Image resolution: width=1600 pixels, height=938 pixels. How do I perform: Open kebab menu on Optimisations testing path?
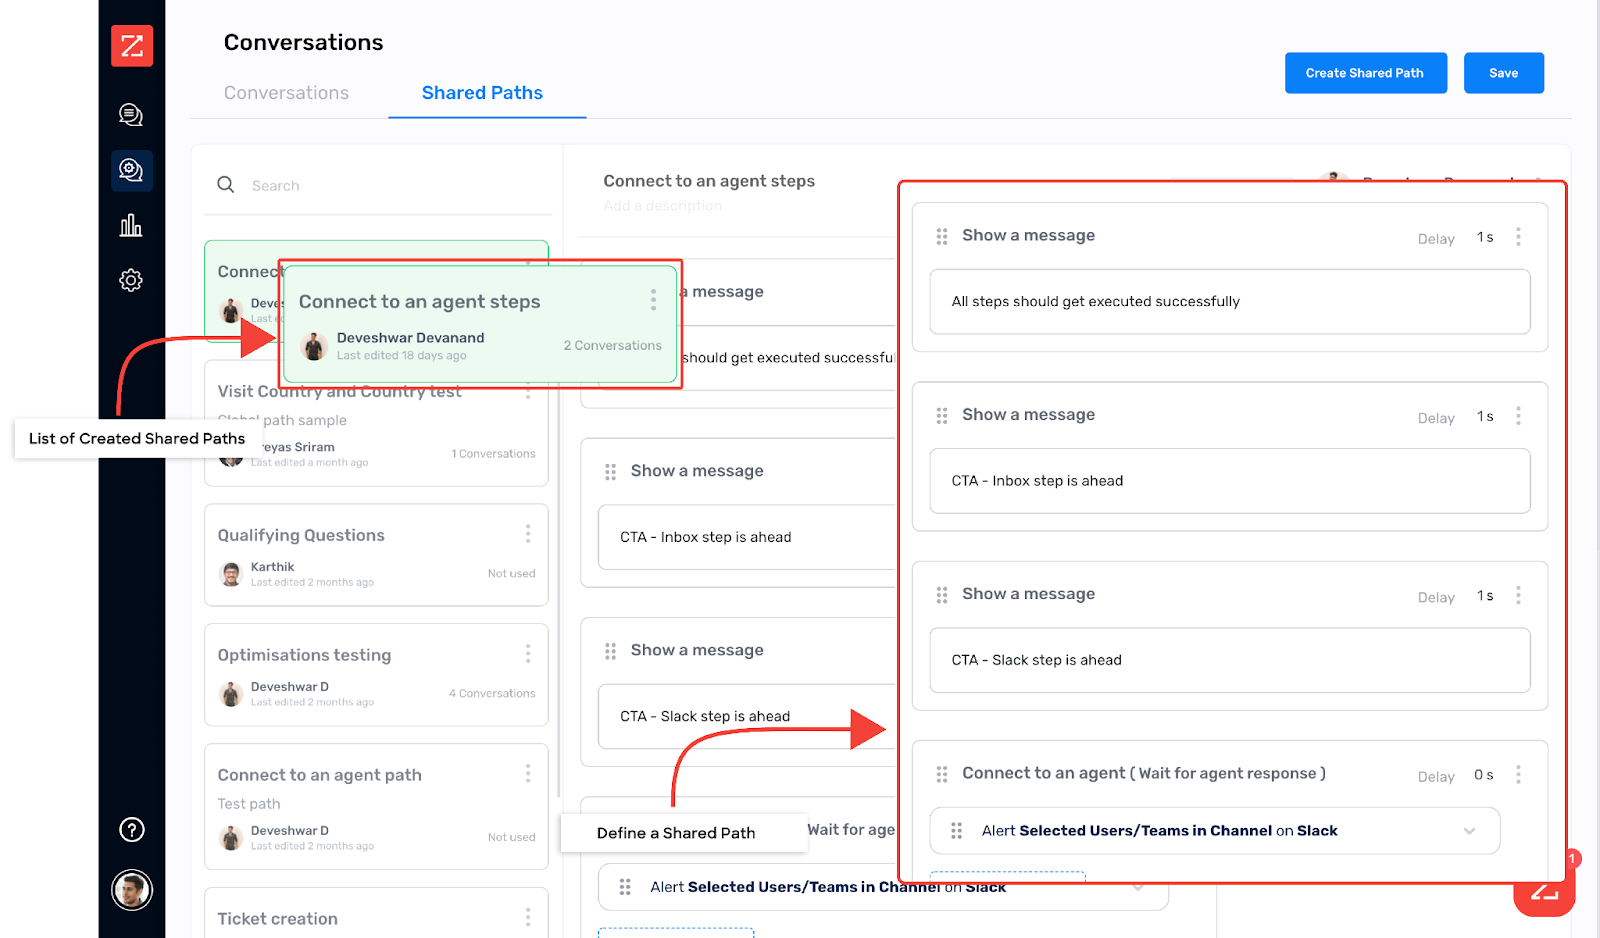point(528,653)
